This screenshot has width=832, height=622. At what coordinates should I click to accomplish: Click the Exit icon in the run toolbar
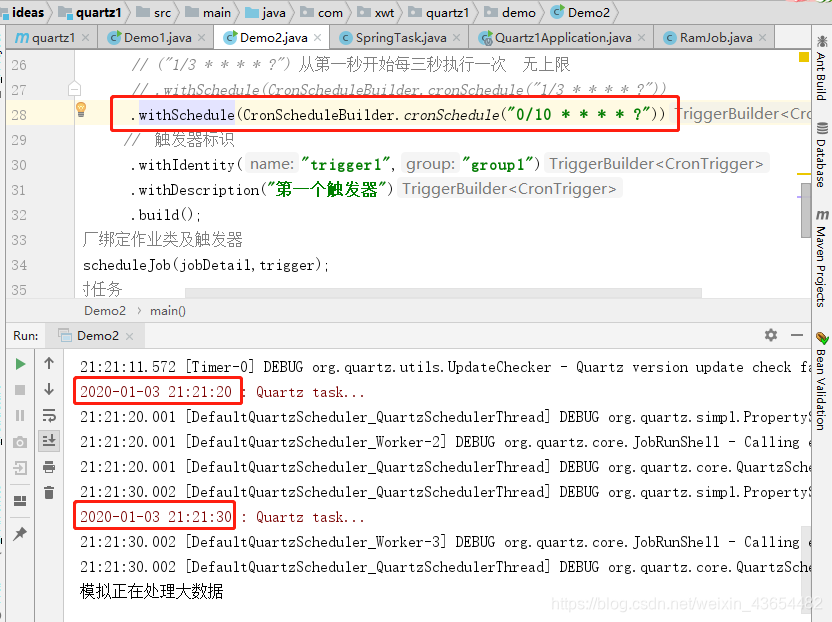[x=20, y=468]
